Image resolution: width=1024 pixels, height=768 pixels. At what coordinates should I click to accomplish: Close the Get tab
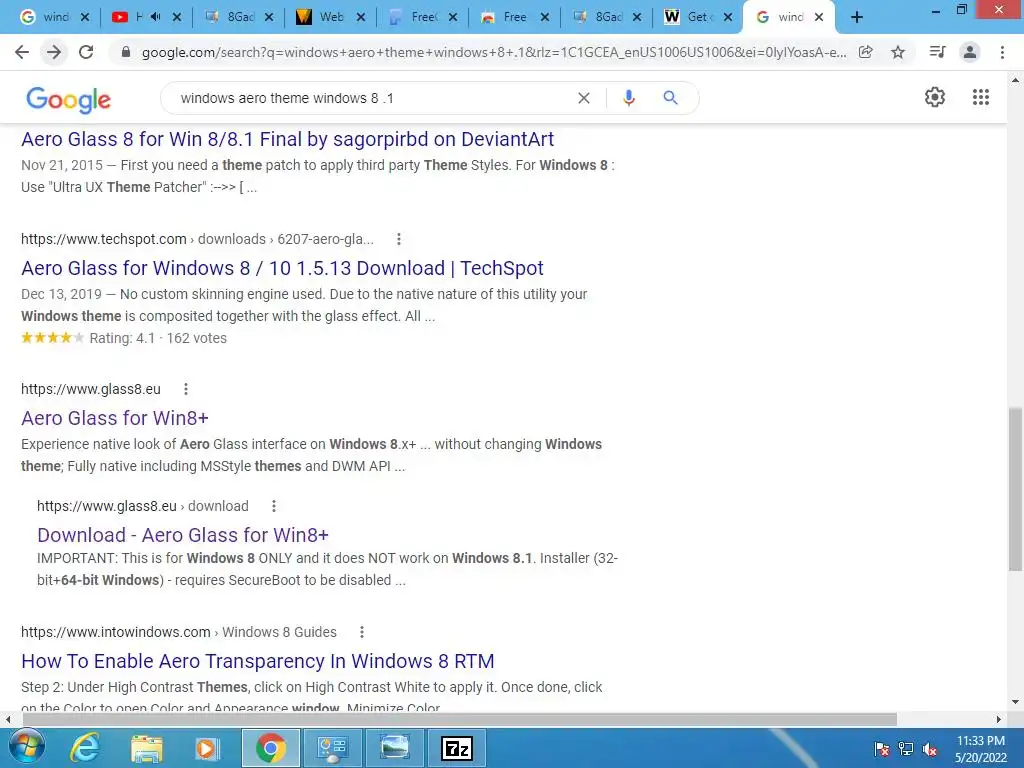(x=728, y=17)
